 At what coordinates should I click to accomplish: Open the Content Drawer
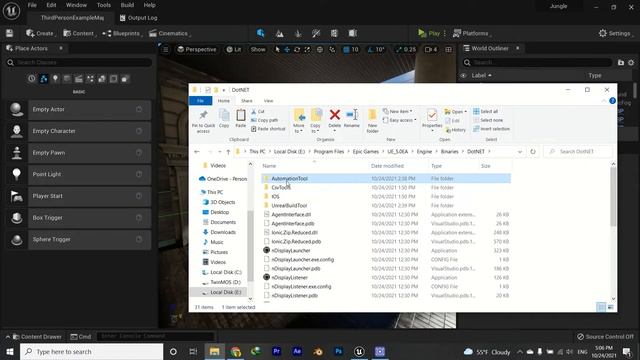(x=37, y=337)
